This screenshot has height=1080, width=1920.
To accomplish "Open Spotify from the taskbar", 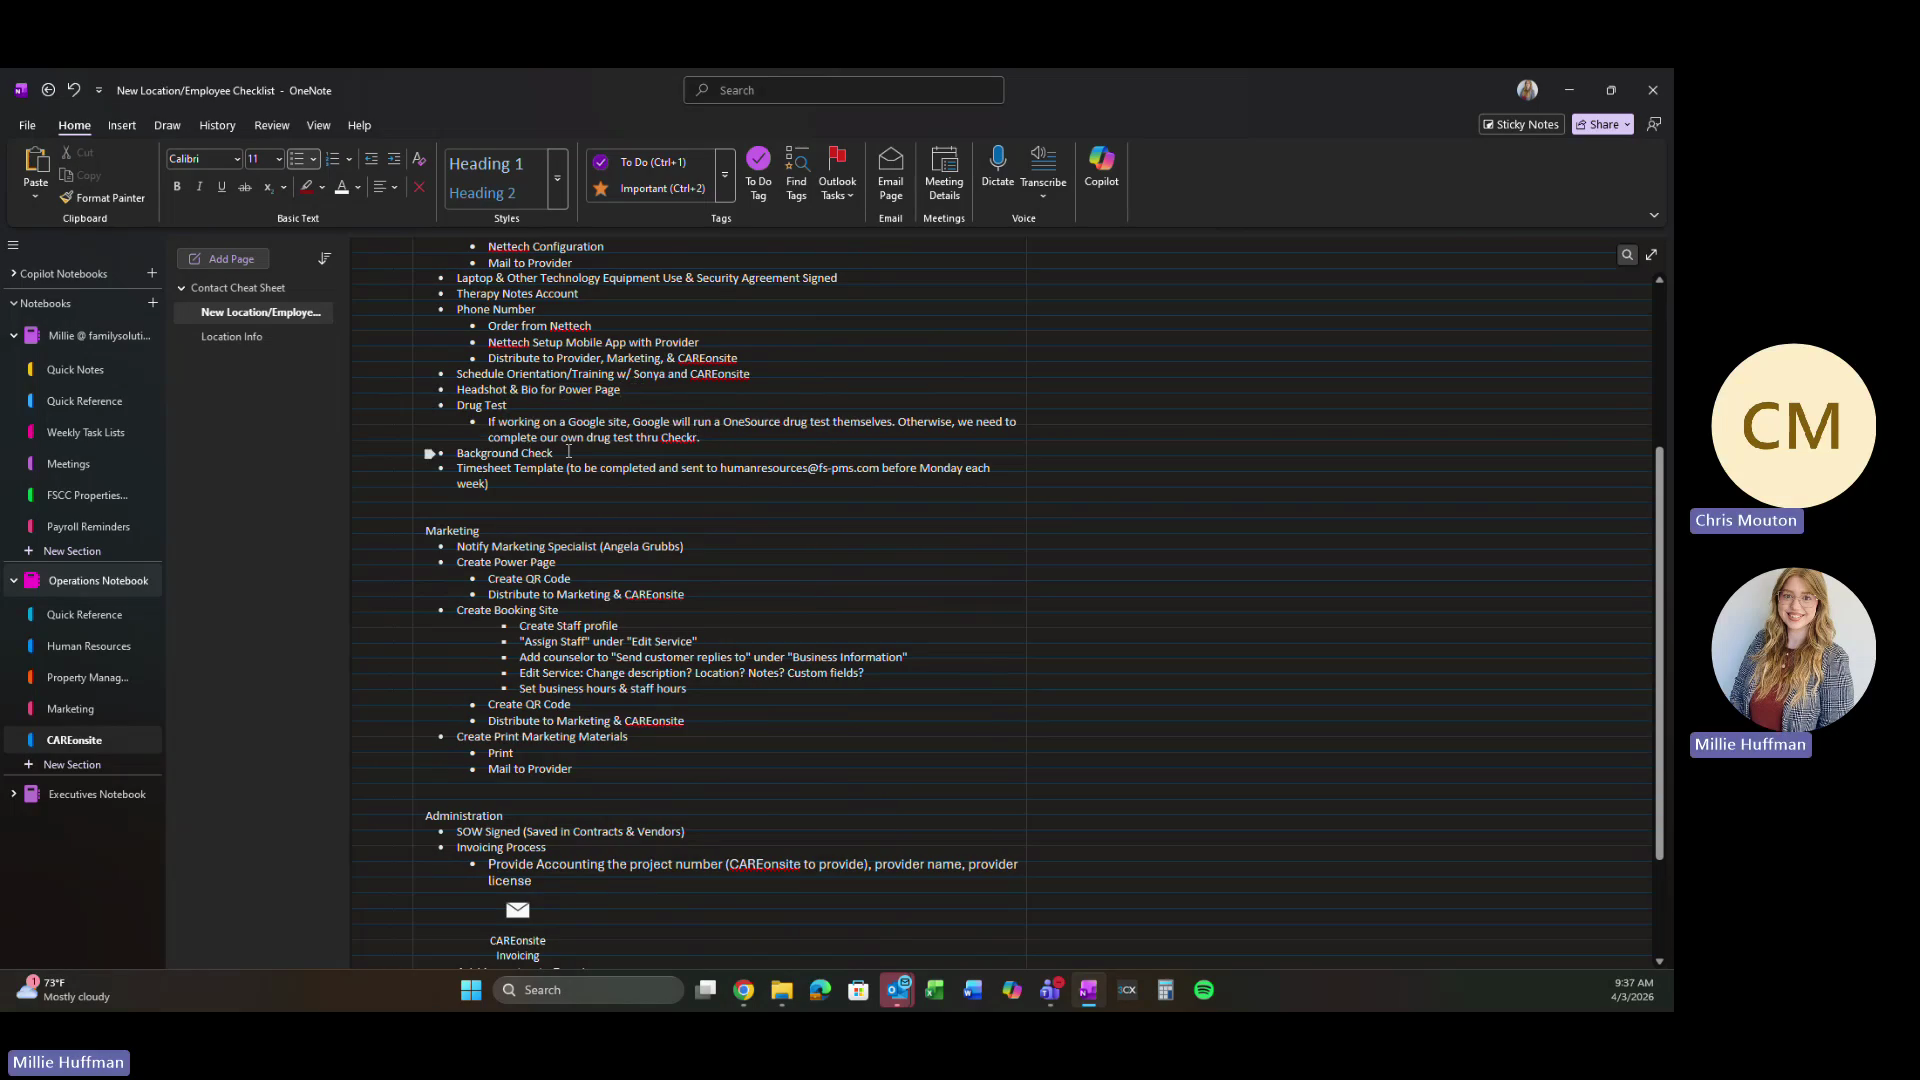I will click(x=1204, y=990).
